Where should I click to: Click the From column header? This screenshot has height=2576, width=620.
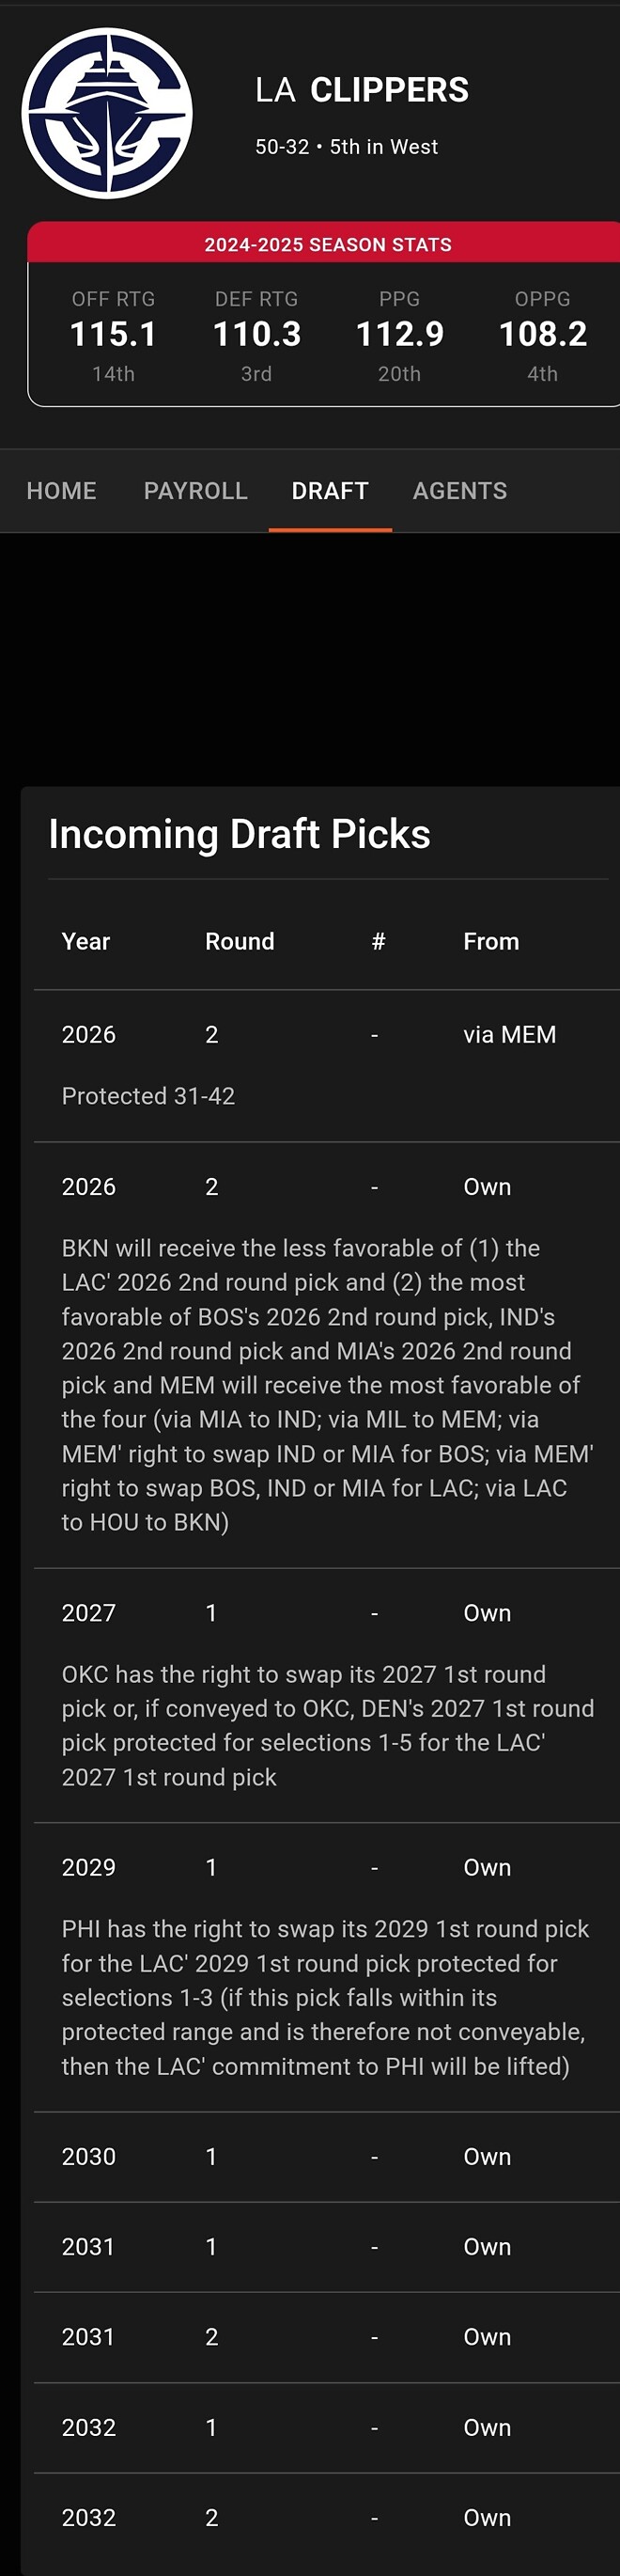coord(491,941)
